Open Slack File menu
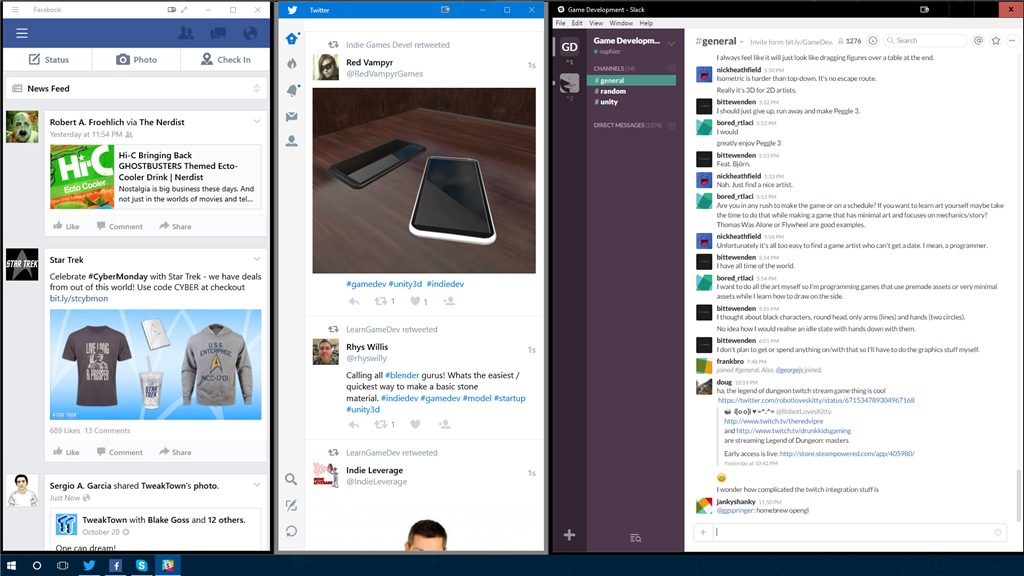 click(x=560, y=23)
